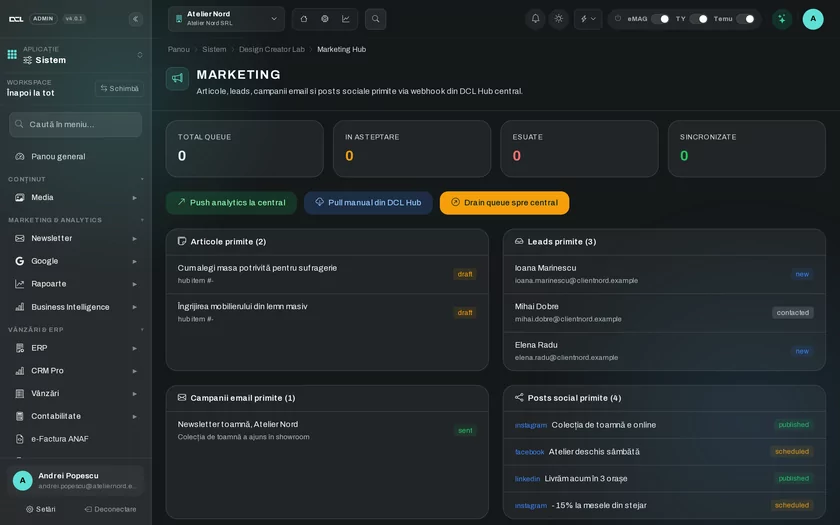Viewport: 840px width, 525px height.
Task: Click the app grid icon next to Aplicatie
Action: [x=12, y=54]
